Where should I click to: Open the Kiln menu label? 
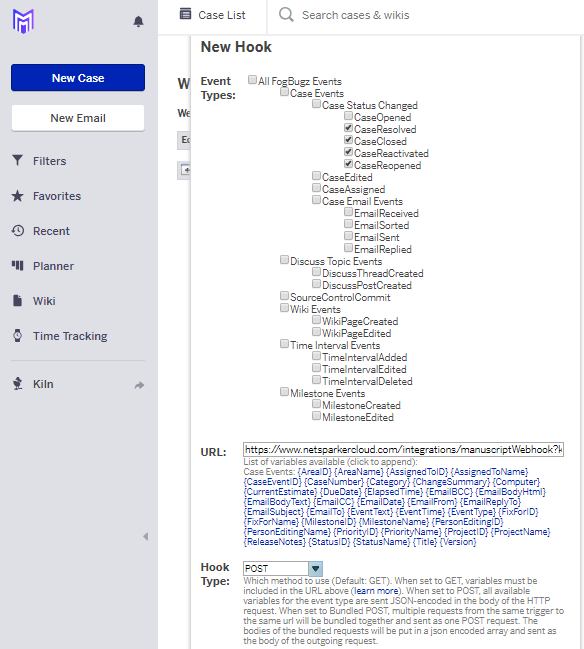pyautogui.click(x=43, y=384)
